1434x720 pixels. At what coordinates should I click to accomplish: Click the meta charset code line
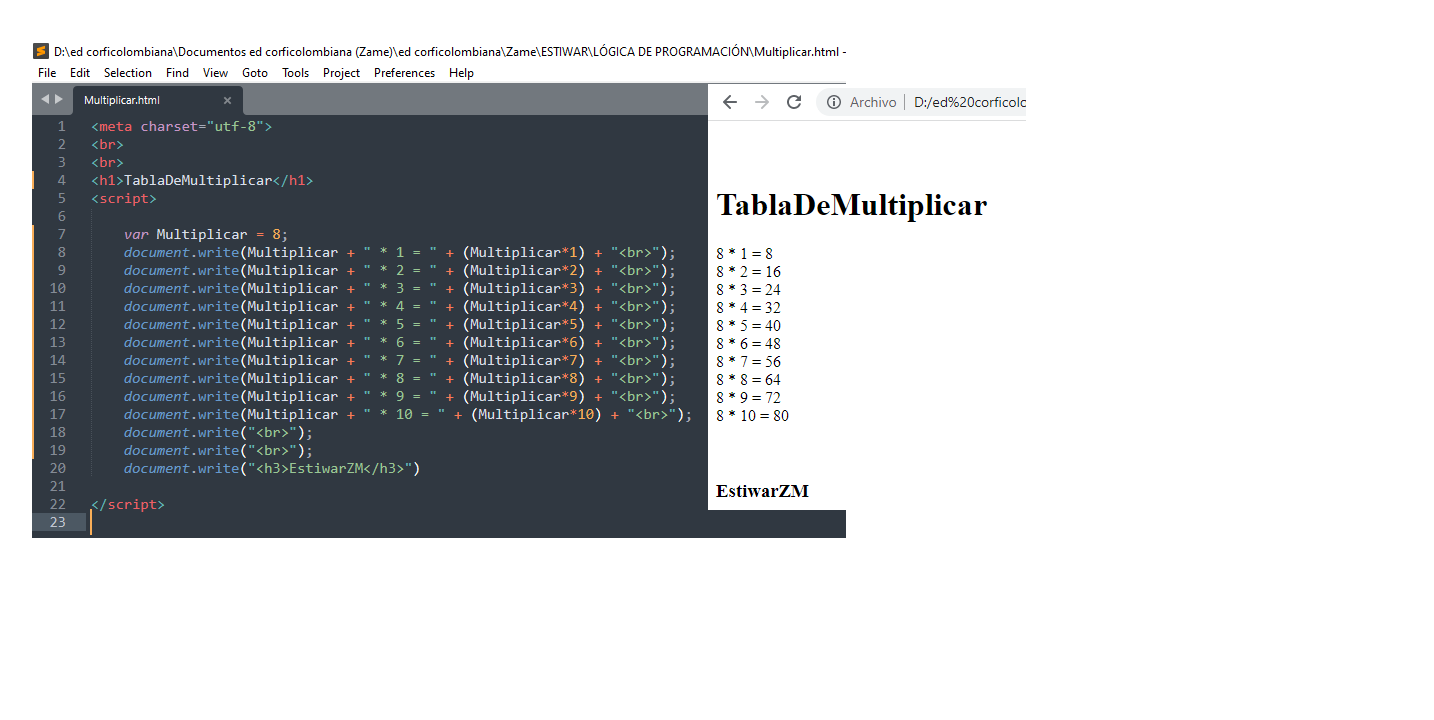(x=181, y=126)
